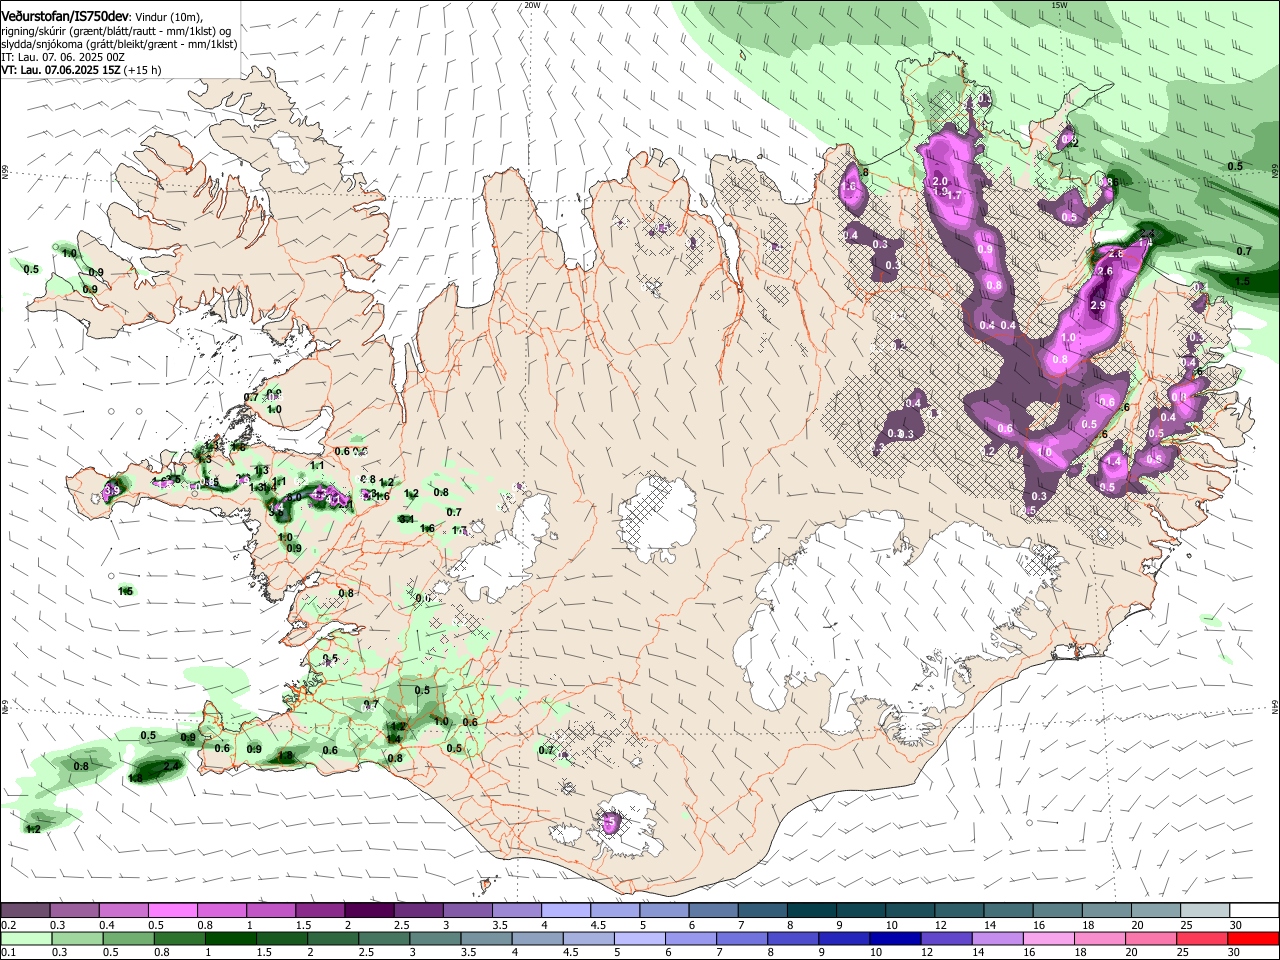Pick the 10–12 deep navy rain legend swatch

click(896, 938)
